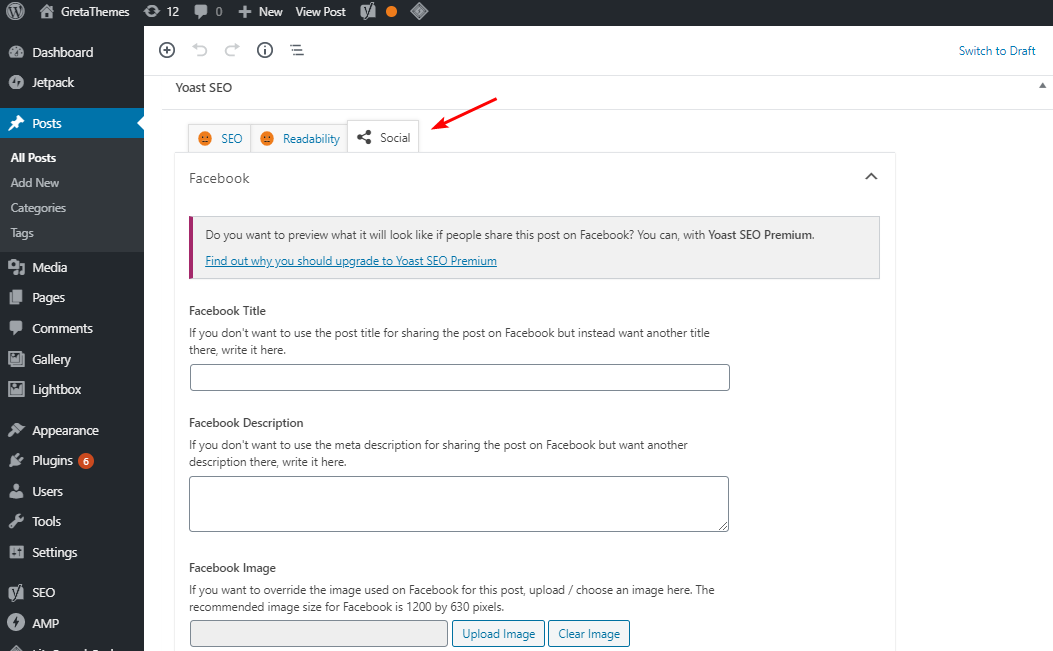
Task: Open the block navigation list icon
Action: coord(297,50)
